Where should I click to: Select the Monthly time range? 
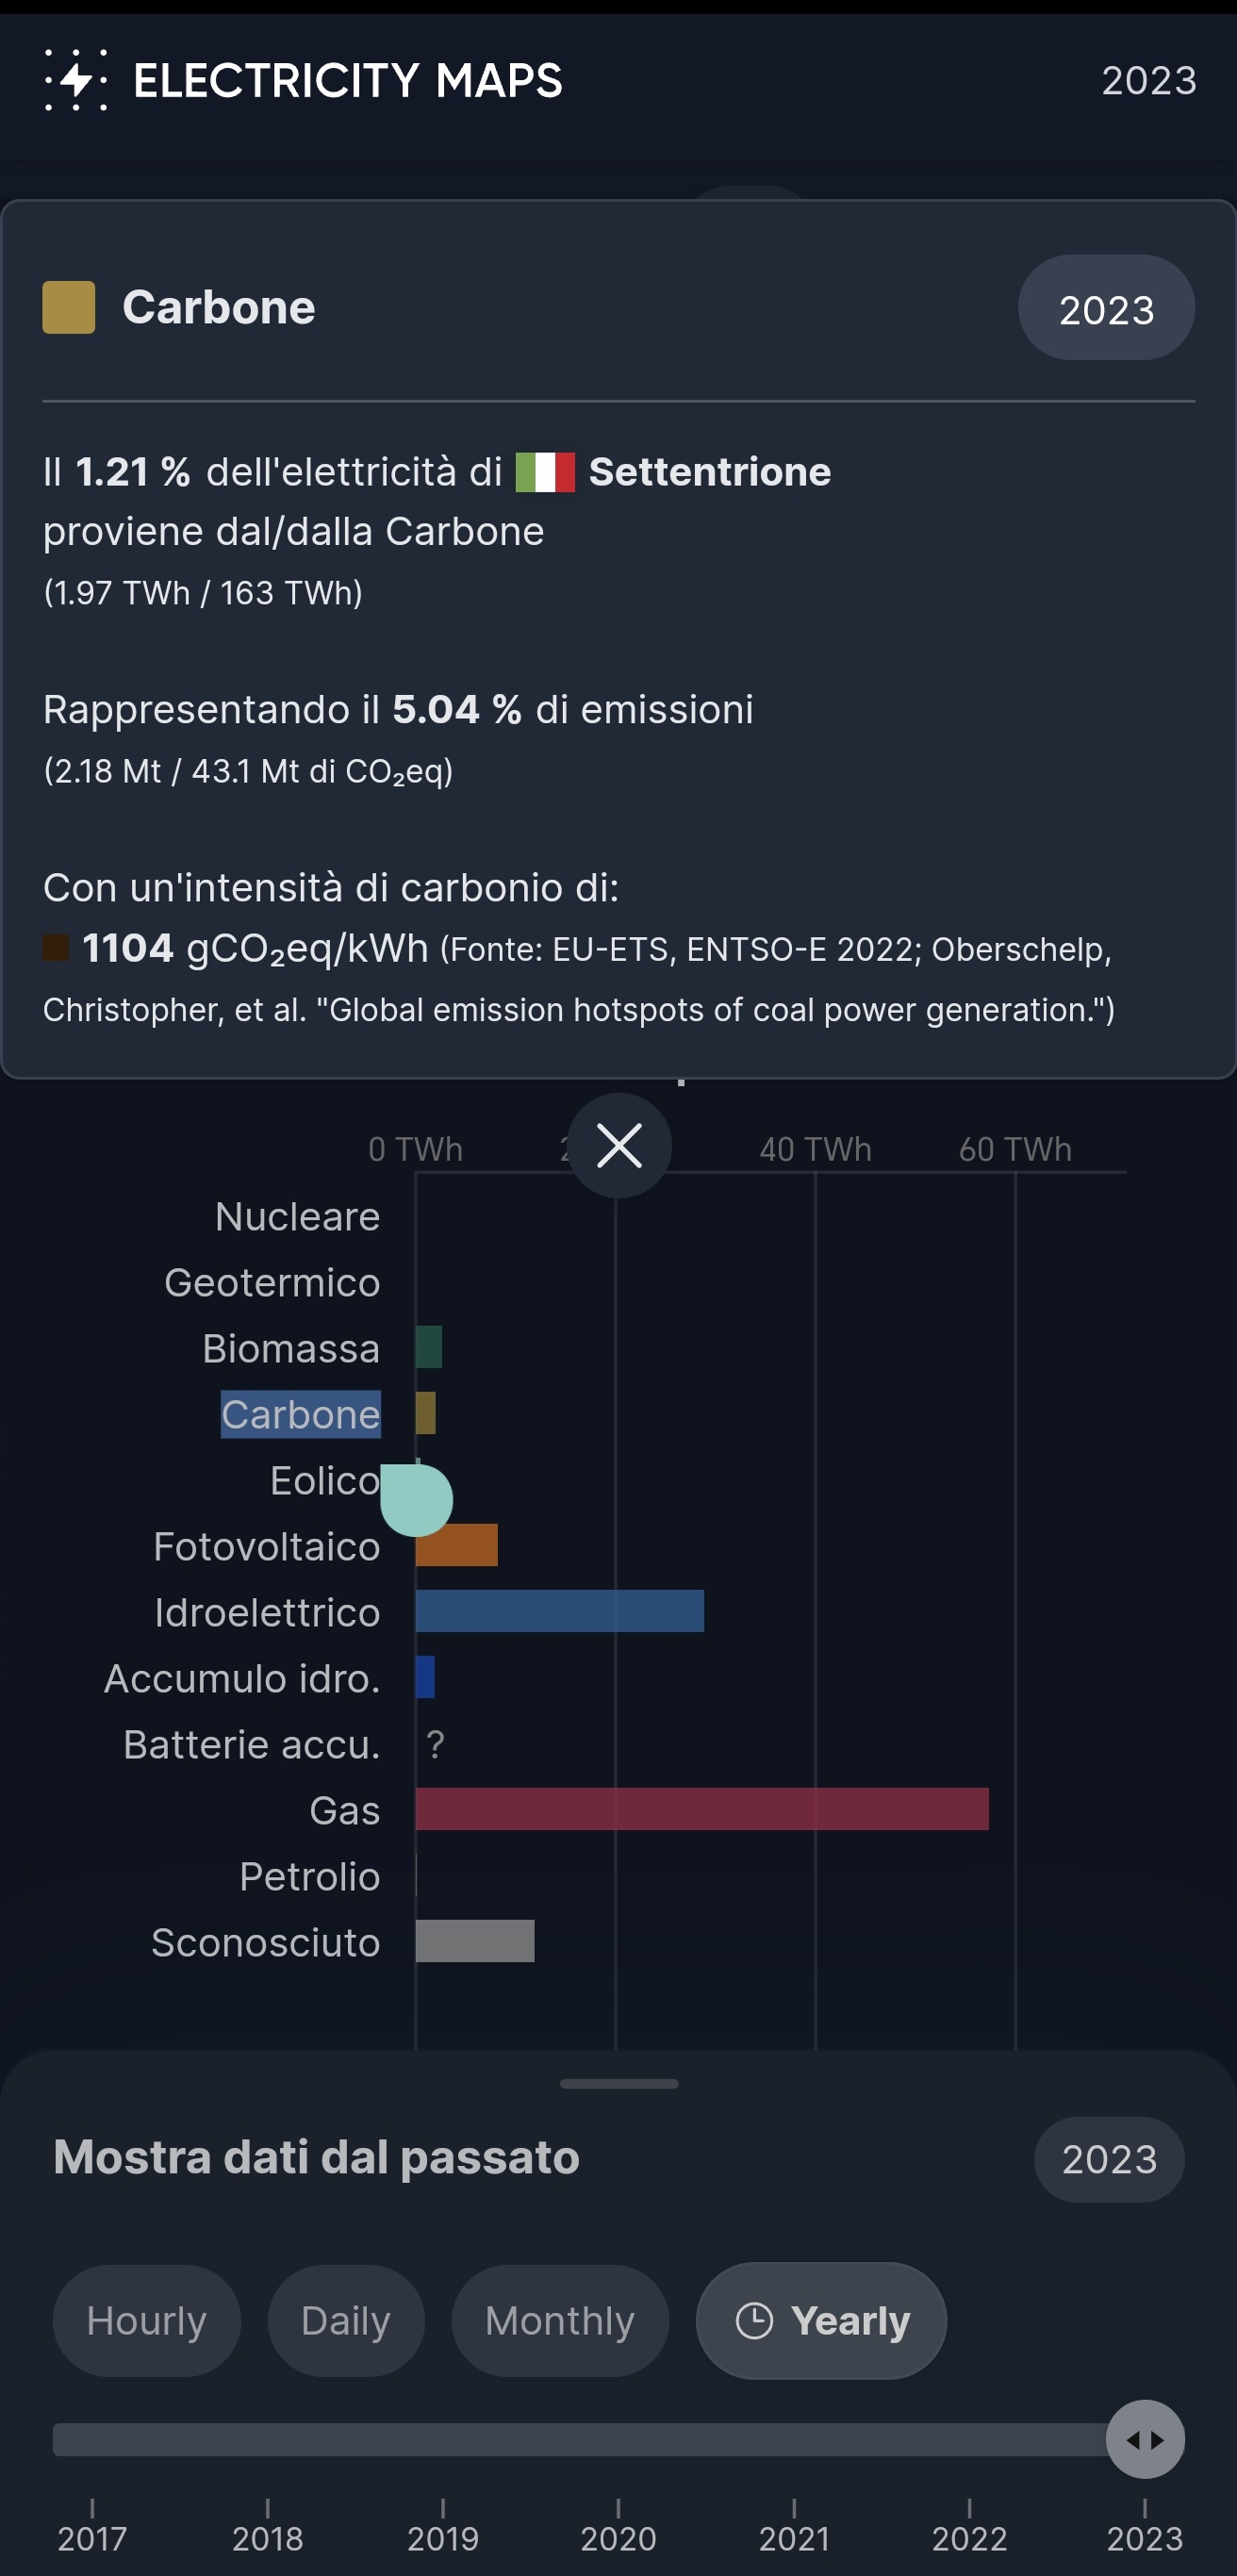(560, 2320)
